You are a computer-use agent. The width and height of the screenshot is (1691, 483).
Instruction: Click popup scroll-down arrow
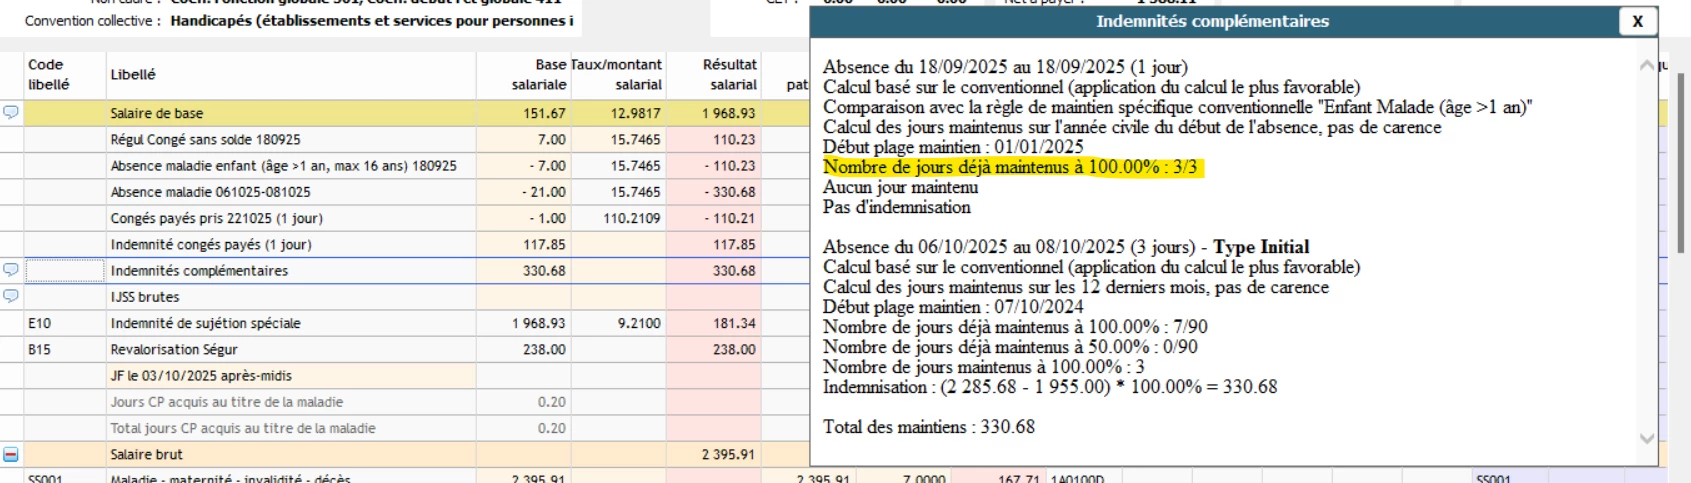[1647, 438]
